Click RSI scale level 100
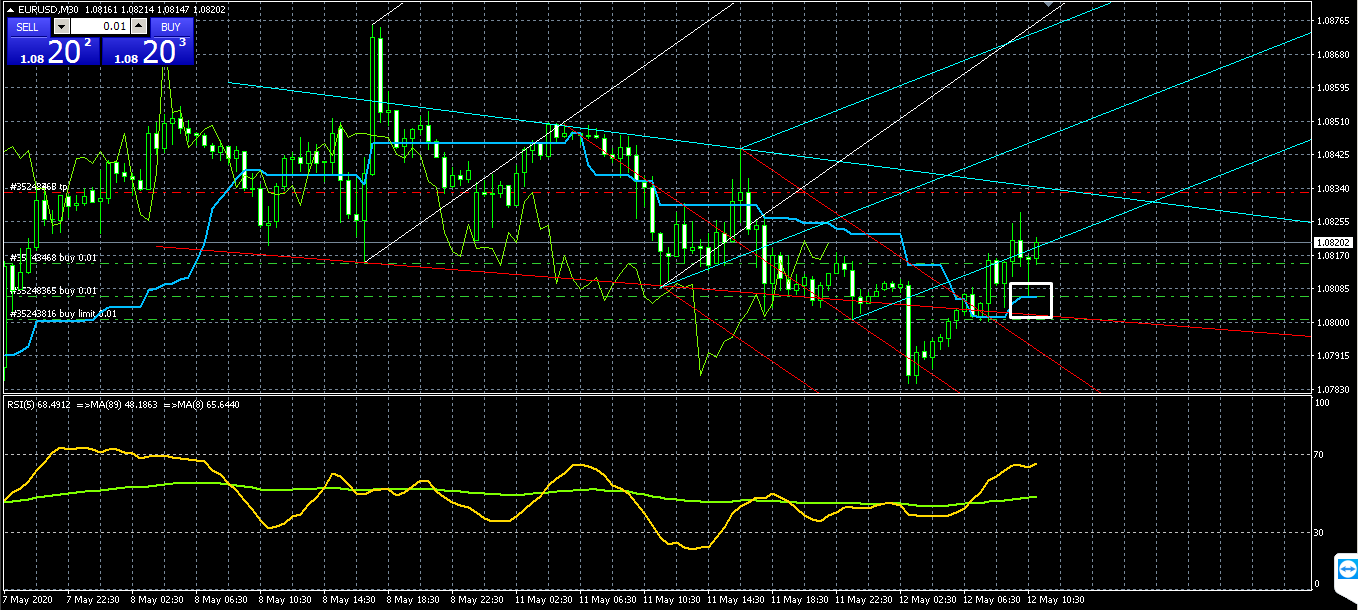 coord(1323,403)
